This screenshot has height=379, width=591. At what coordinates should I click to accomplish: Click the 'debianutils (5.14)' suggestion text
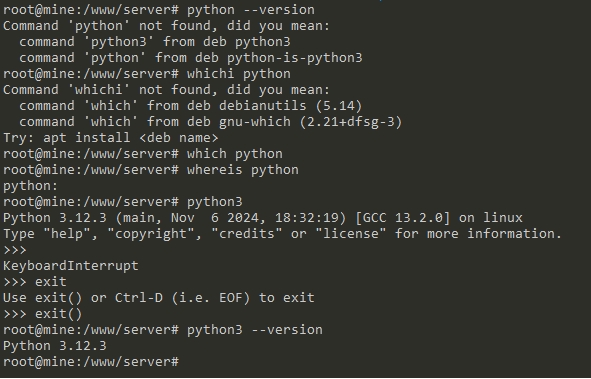coord(290,106)
